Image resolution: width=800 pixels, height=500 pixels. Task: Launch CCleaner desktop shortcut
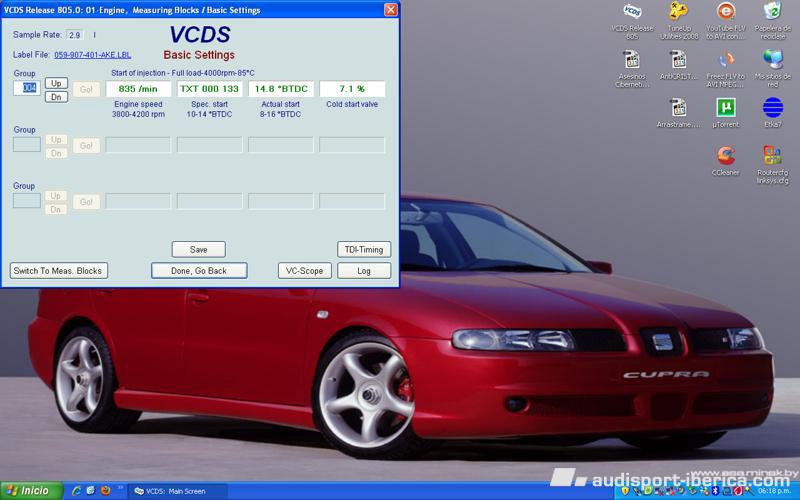[x=726, y=161]
